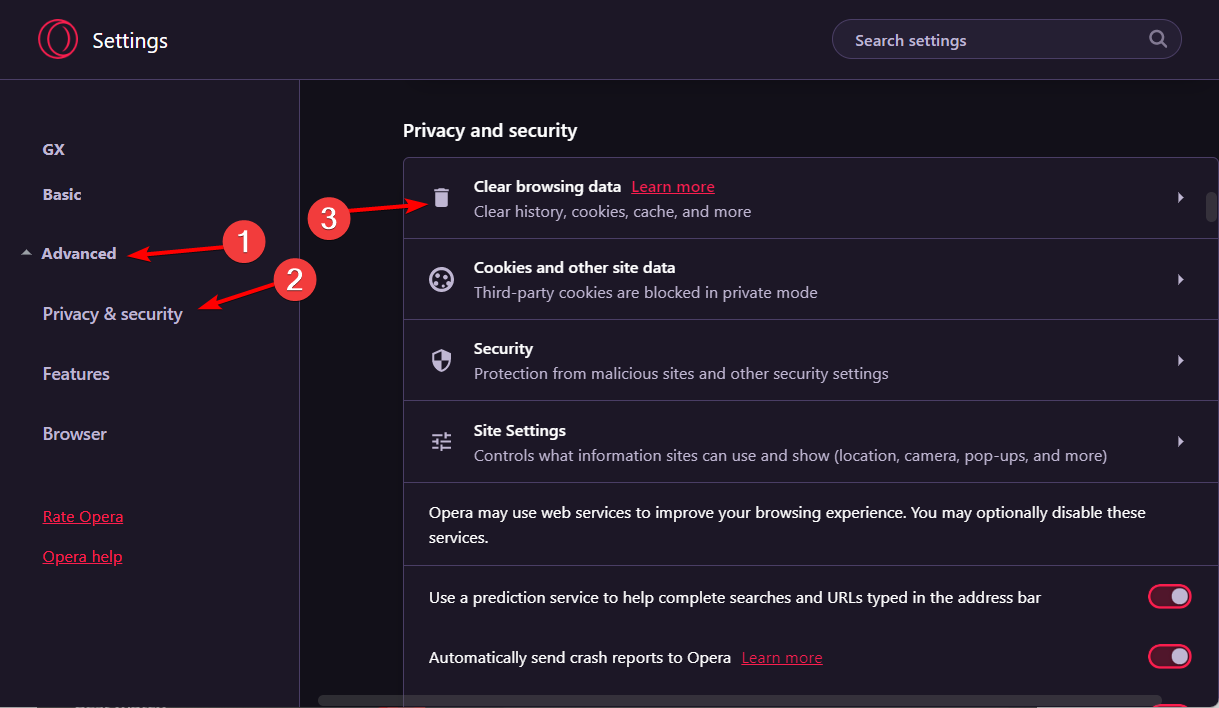1219x708 pixels.
Task: Toggle the prediction service switch
Action: tap(1170, 597)
